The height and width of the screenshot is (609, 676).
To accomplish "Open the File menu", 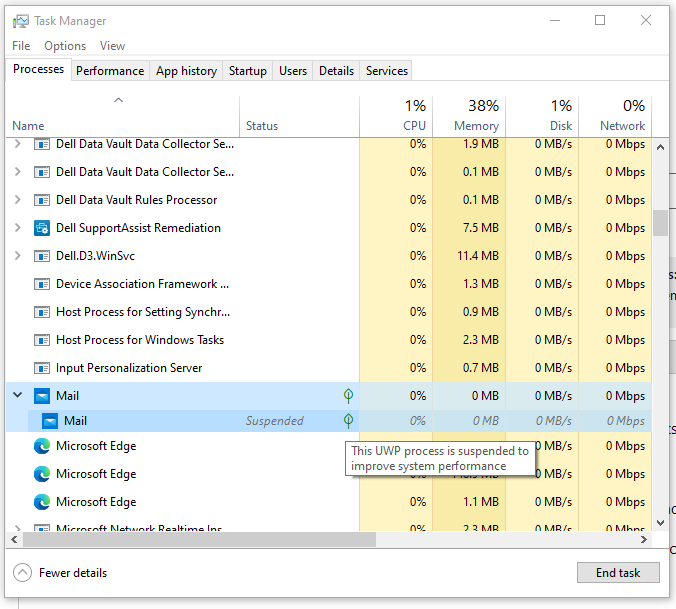I will tap(21, 46).
